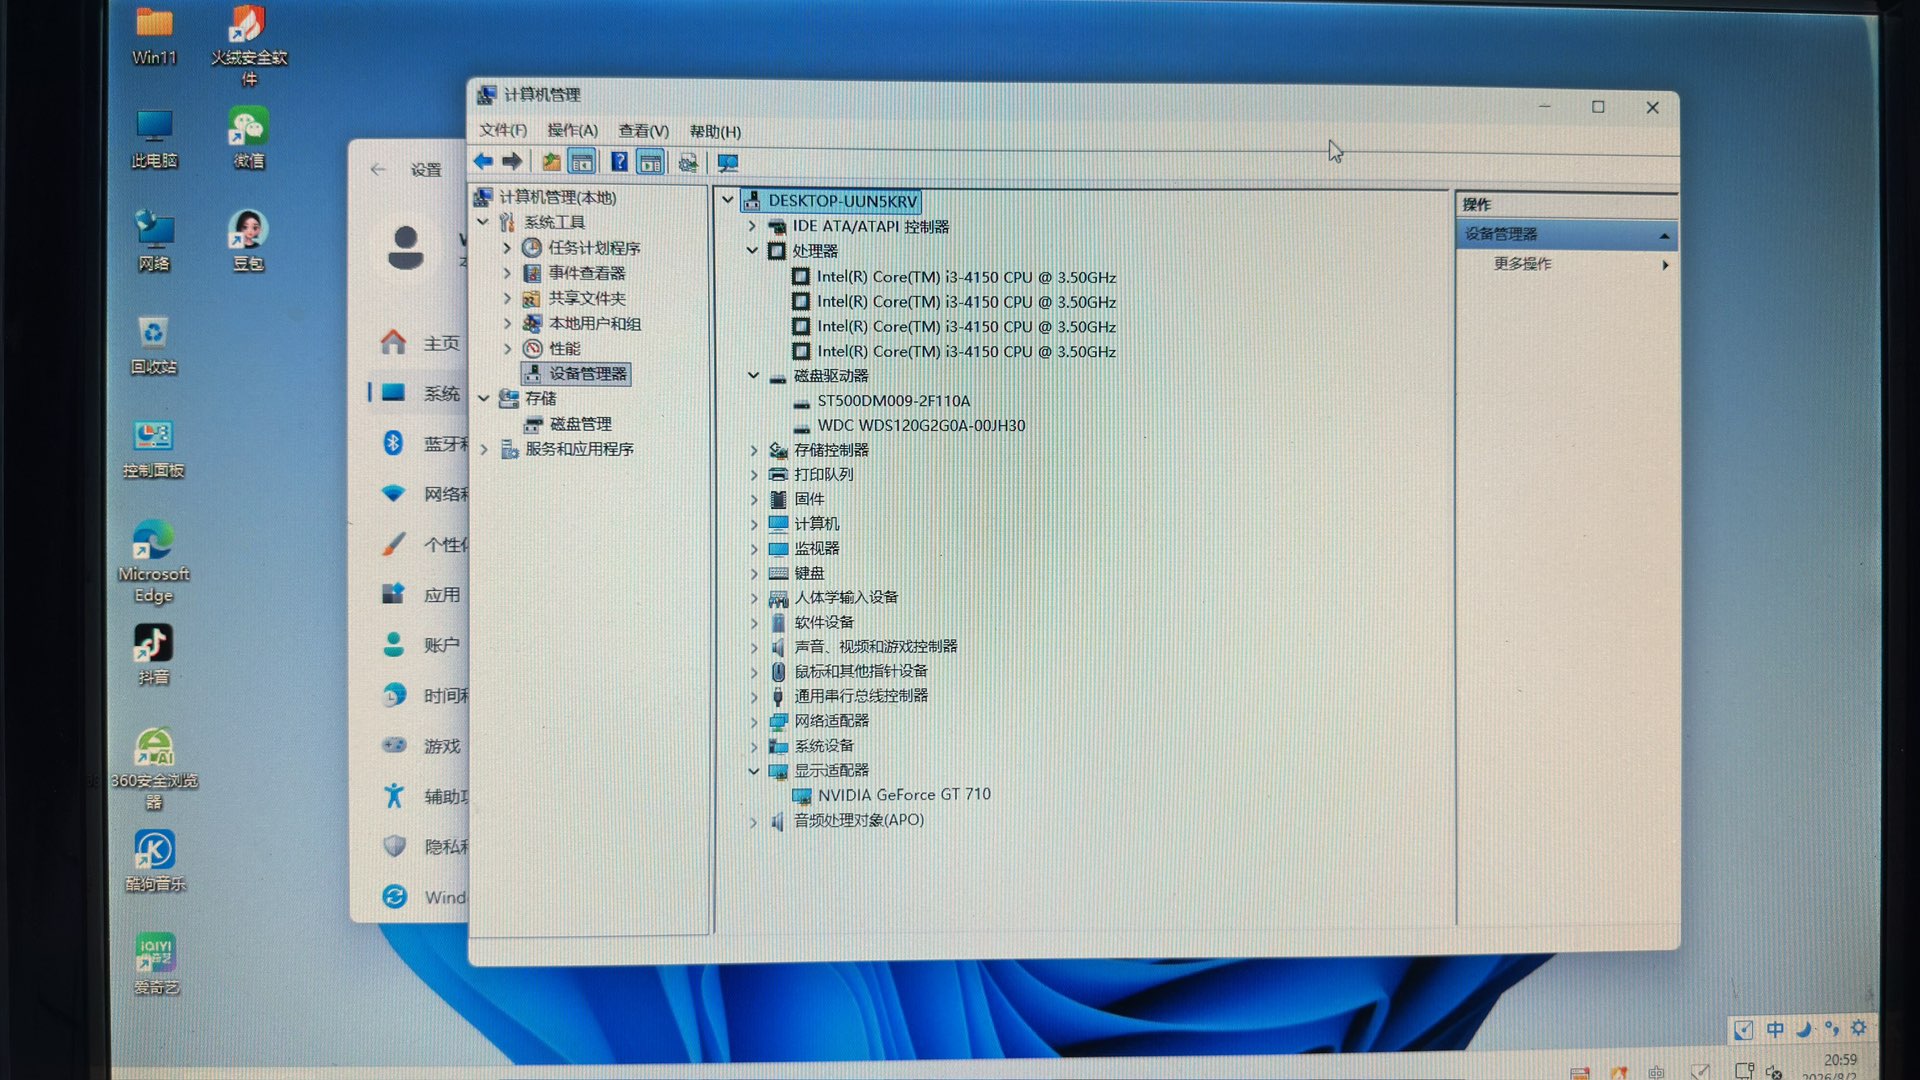The image size is (1920, 1080).
Task: Select the ST500DM009-2F110A disk drive
Action: 882,401
